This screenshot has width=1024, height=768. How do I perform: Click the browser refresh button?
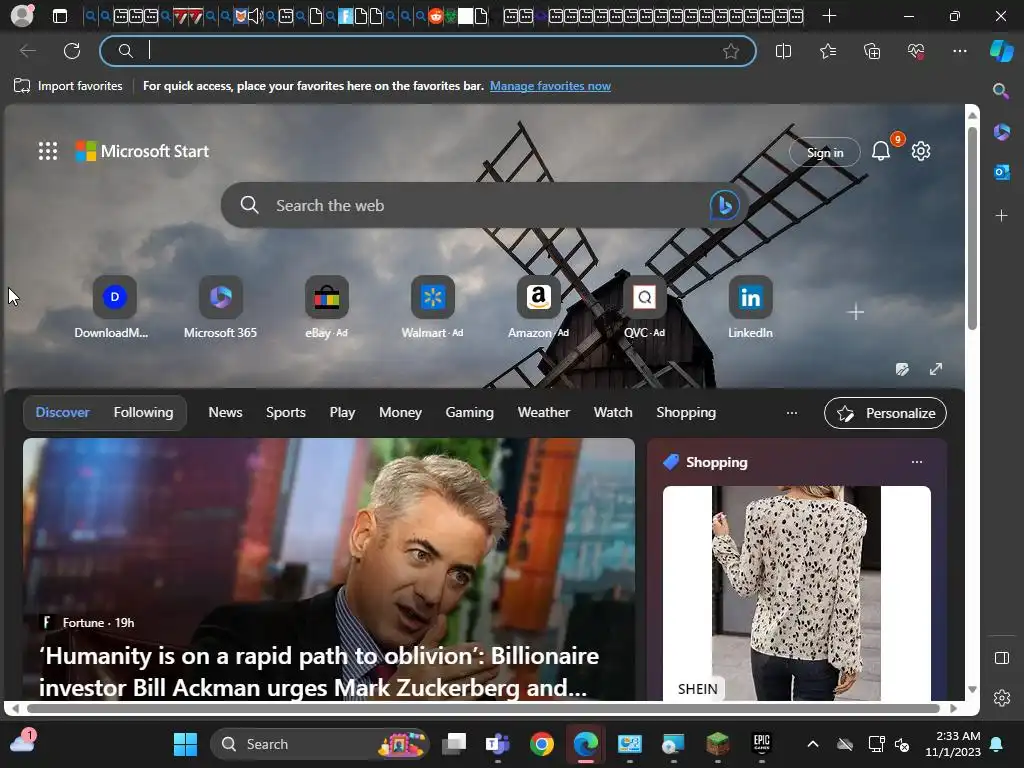(x=72, y=51)
